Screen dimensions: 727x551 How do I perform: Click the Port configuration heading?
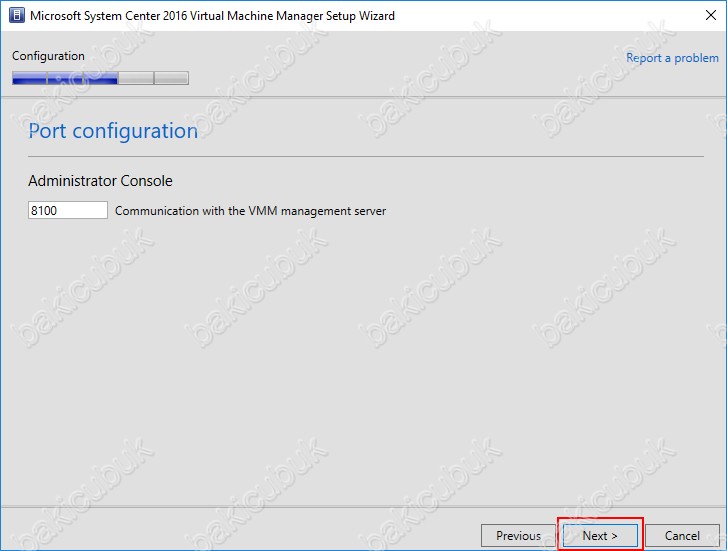pos(113,131)
